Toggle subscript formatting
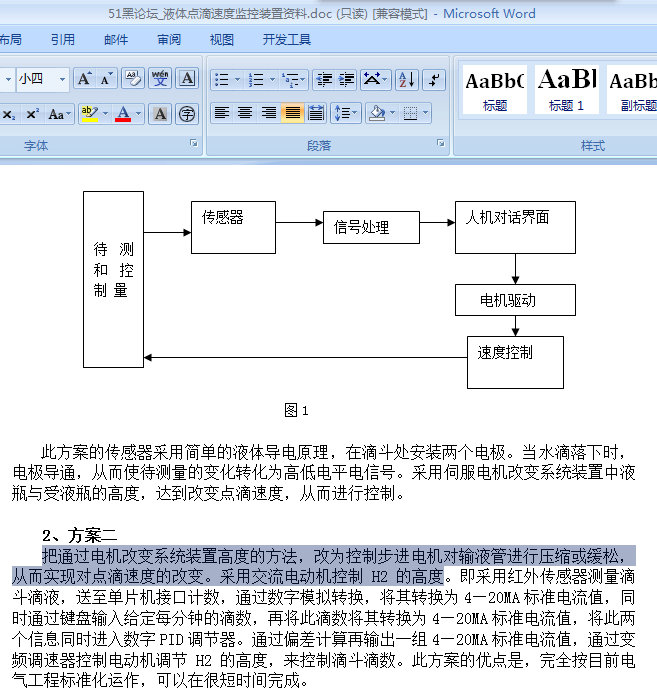 pyautogui.click(x=9, y=114)
